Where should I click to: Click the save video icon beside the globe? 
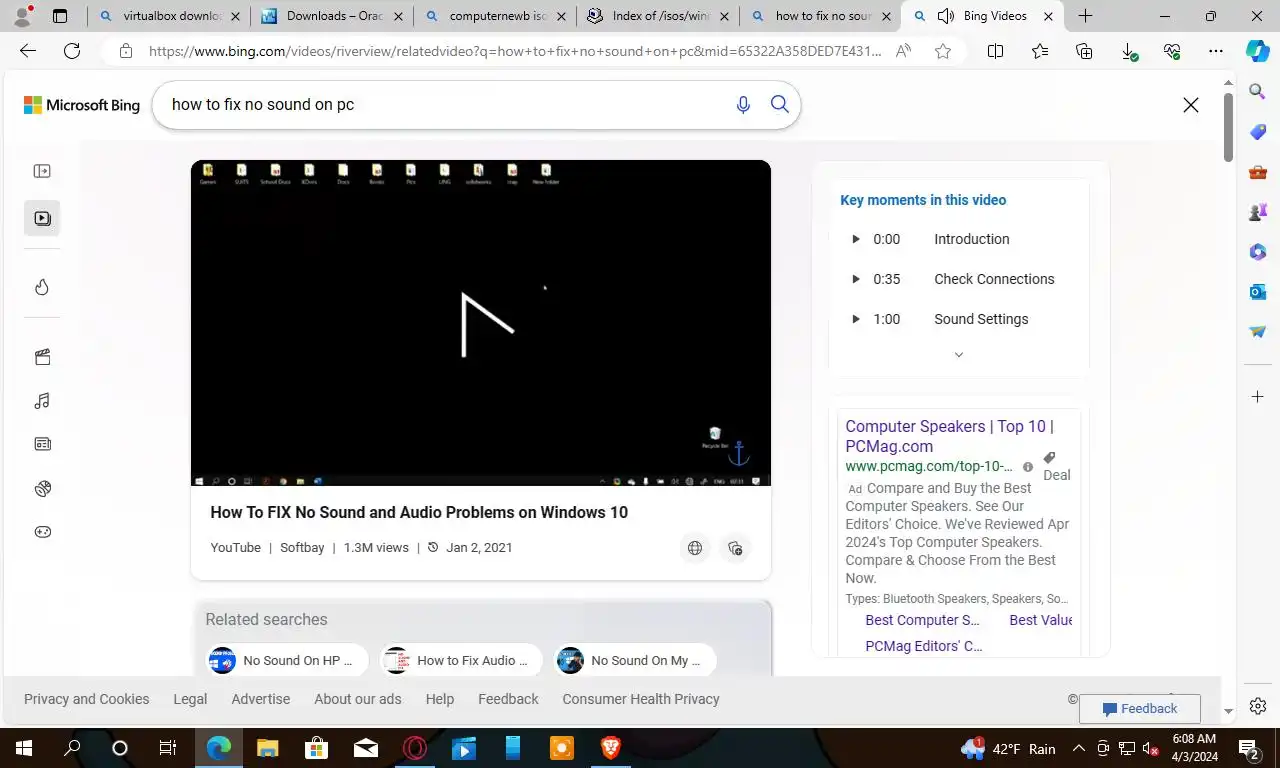pyautogui.click(x=735, y=548)
